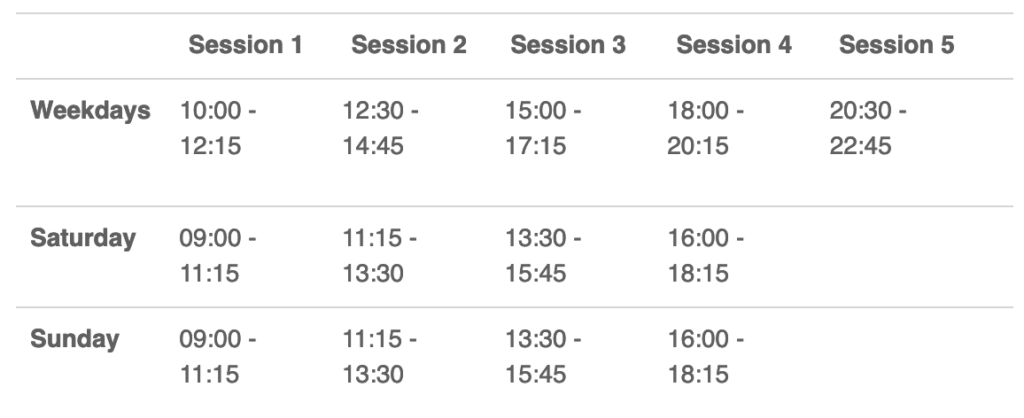Select the Session 1 column header

[246, 45]
